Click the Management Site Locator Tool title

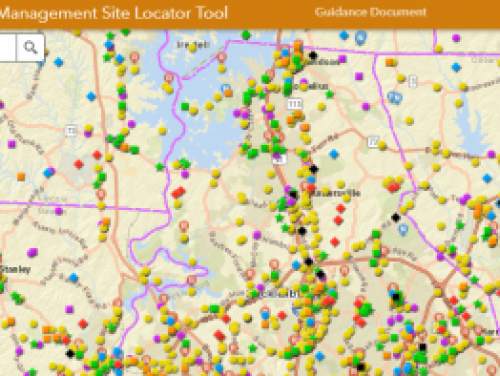pos(114,14)
